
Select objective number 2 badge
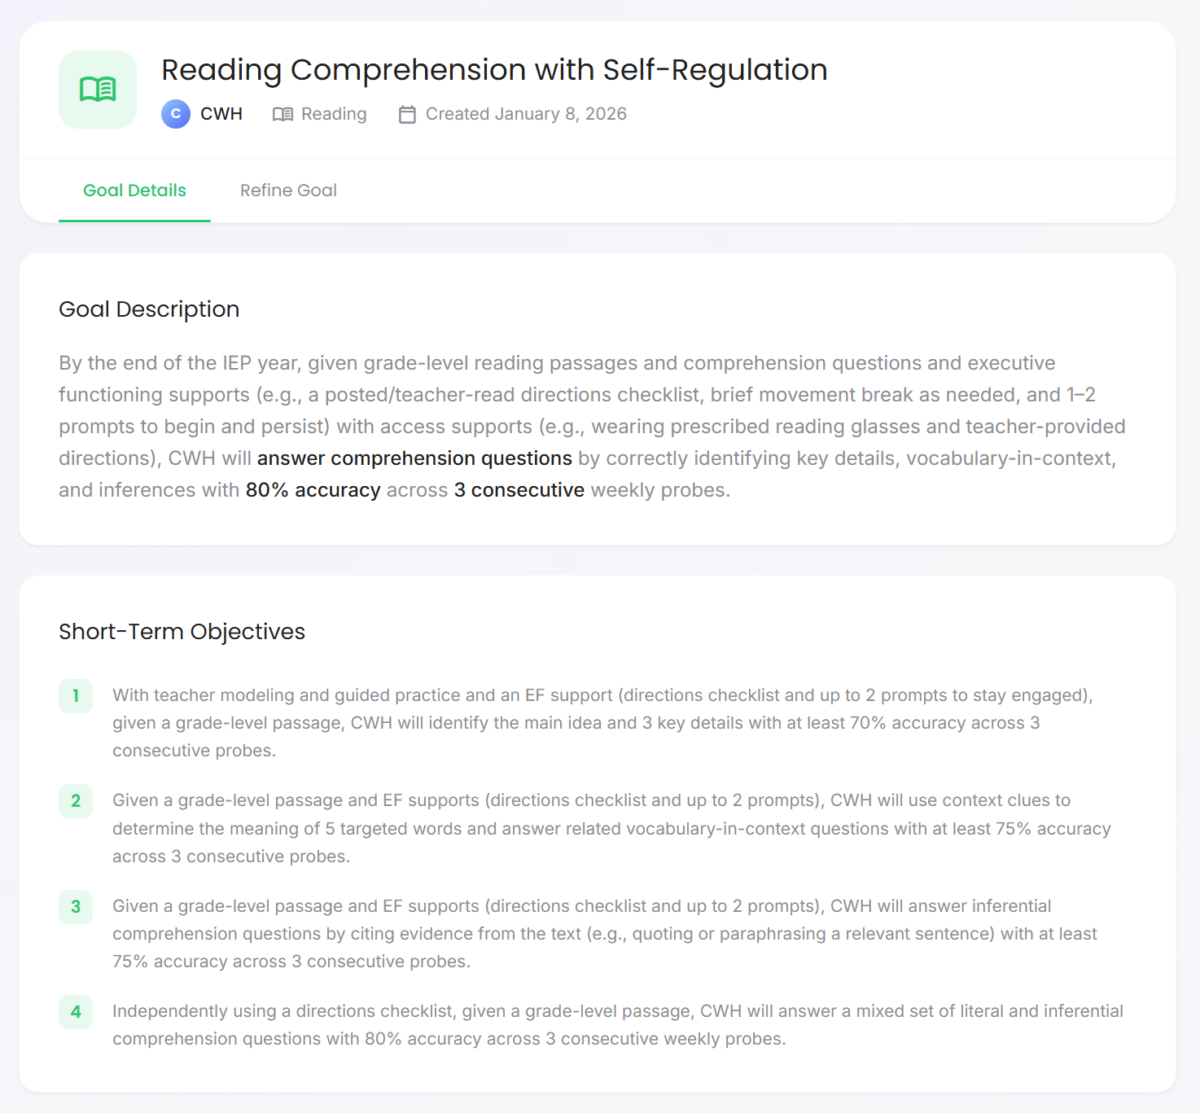76,801
